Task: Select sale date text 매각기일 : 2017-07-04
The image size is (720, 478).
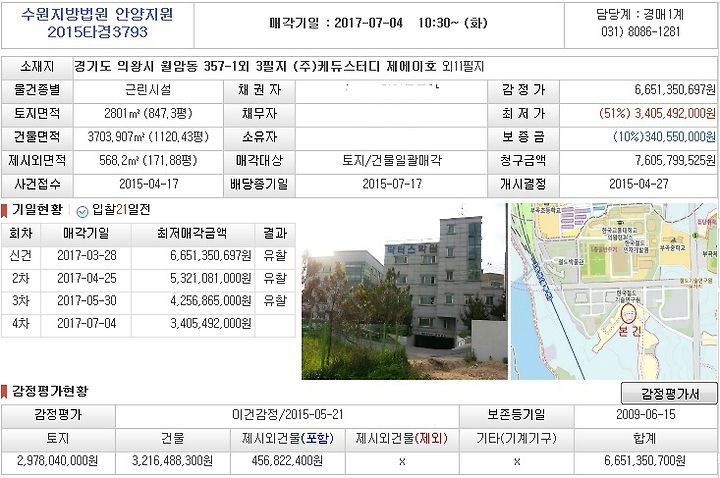Action: point(336,23)
